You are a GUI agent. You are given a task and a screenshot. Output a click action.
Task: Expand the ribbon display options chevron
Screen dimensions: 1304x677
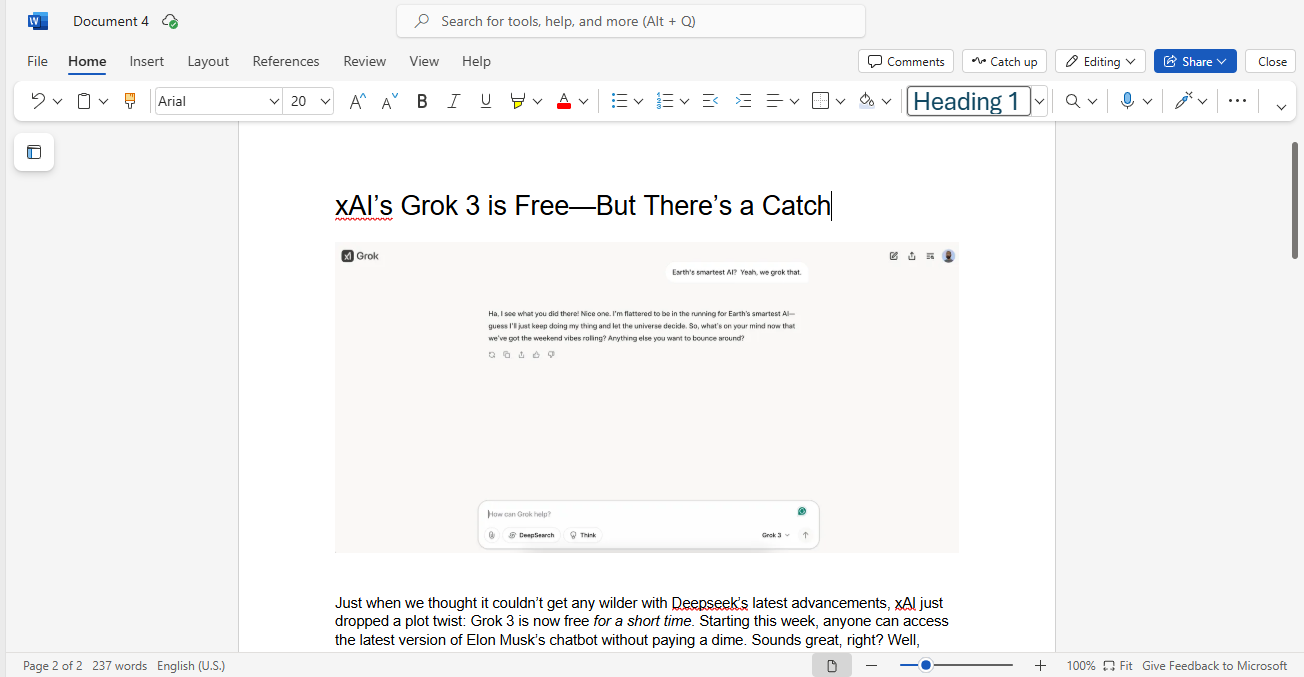tap(1281, 106)
